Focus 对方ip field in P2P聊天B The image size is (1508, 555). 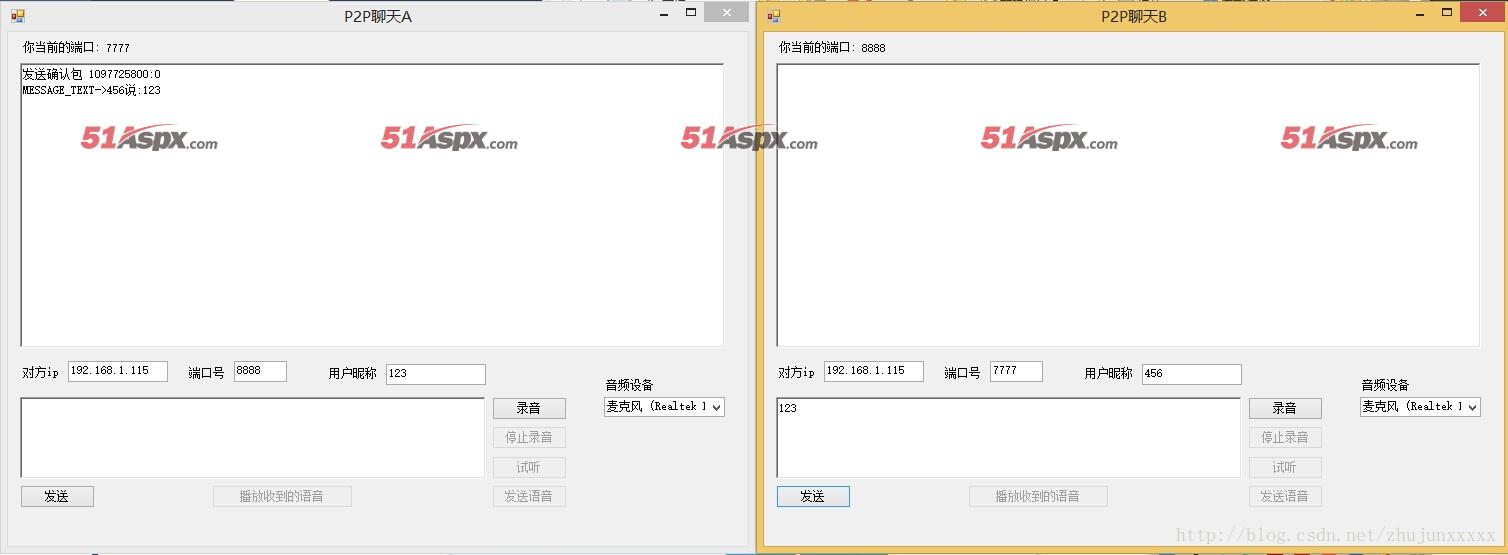[874, 371]
